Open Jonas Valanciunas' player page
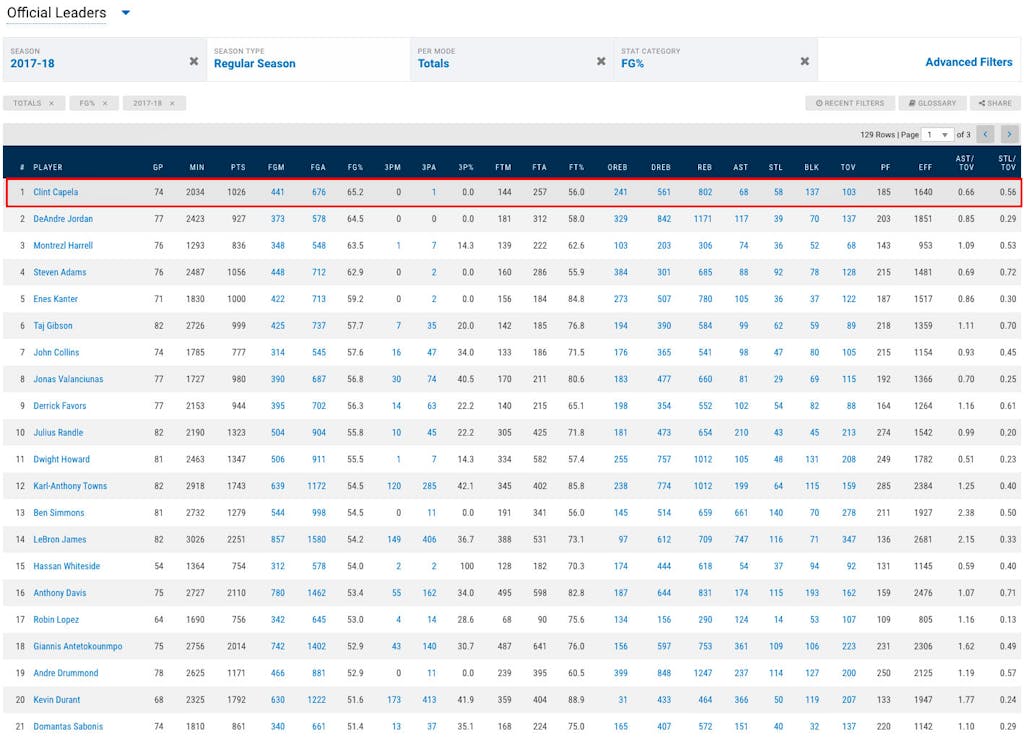This screenshot has width=1024, height=739. coord(68,379)
